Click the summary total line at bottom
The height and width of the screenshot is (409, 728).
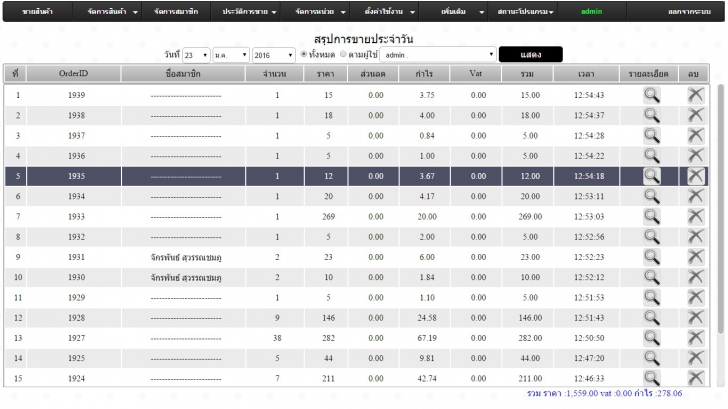click(x=604, y=393)
